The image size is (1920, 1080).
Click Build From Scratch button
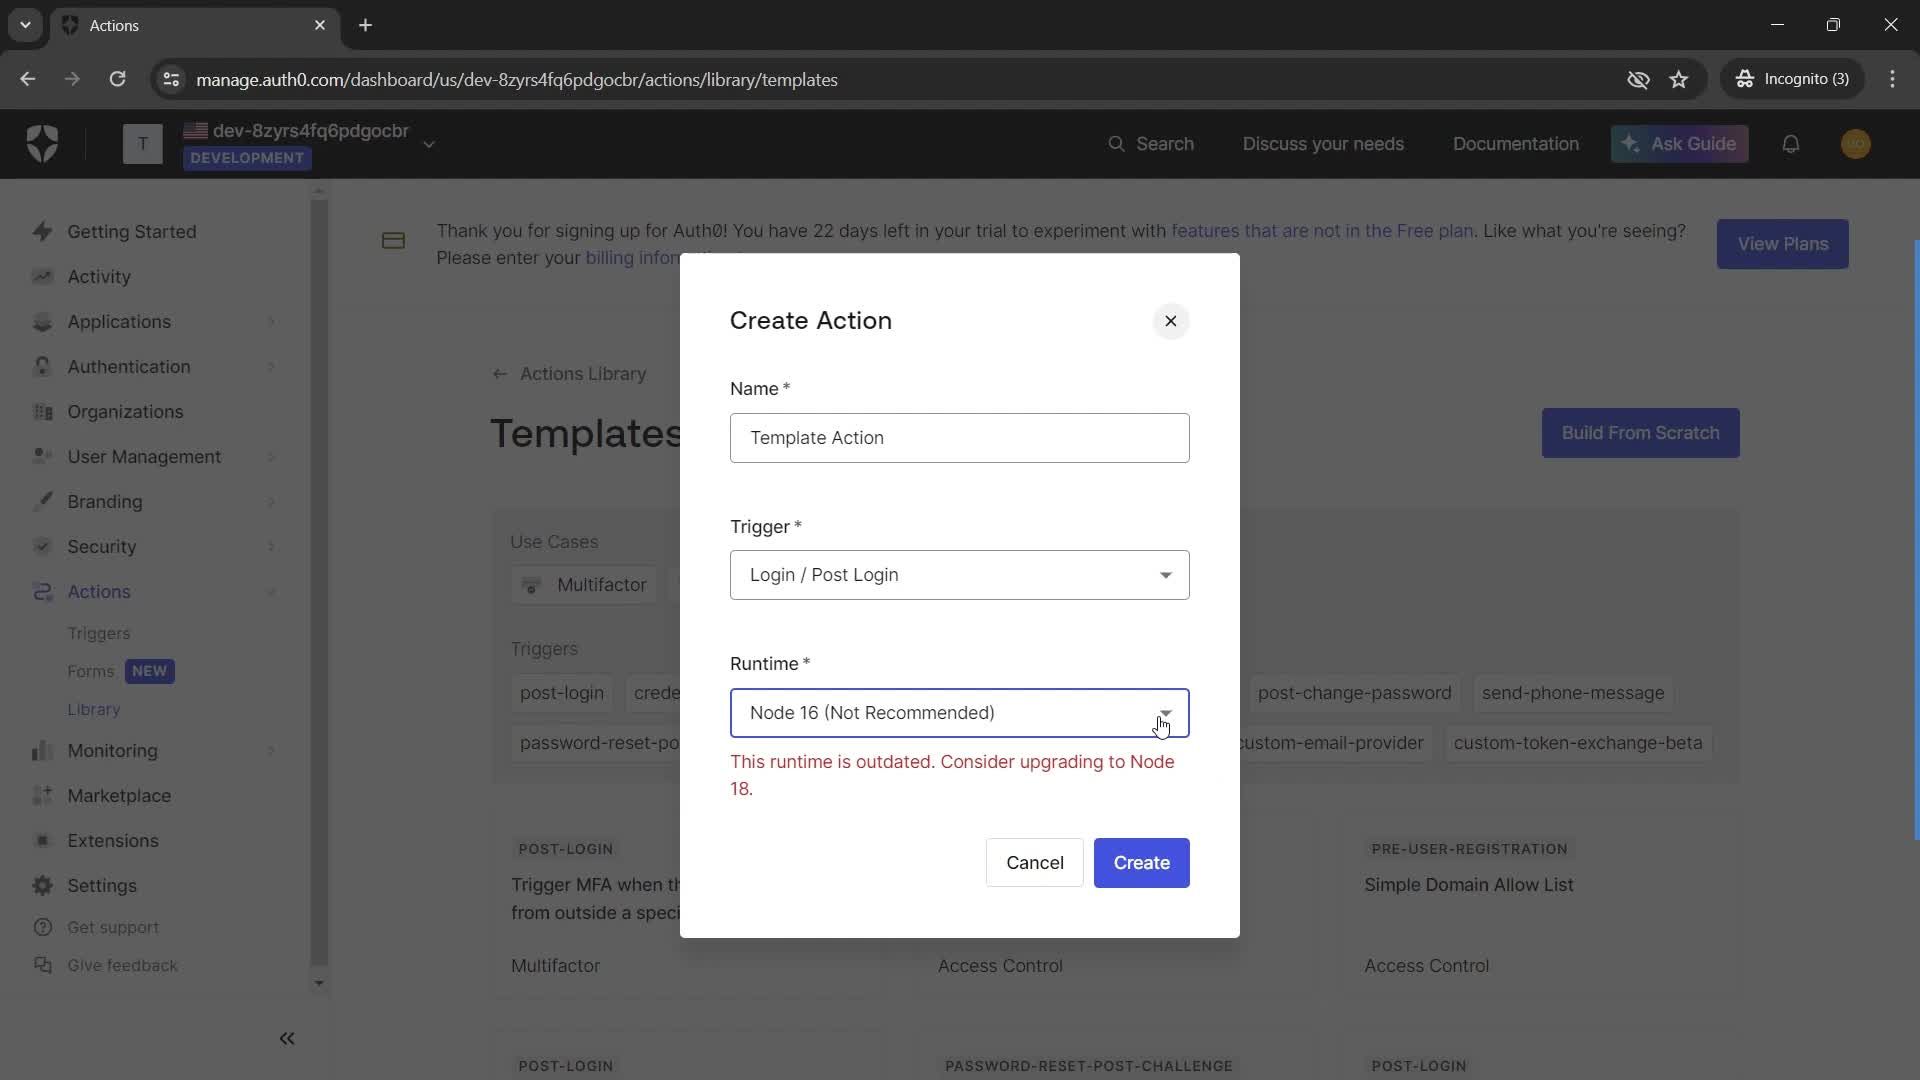1640,433
